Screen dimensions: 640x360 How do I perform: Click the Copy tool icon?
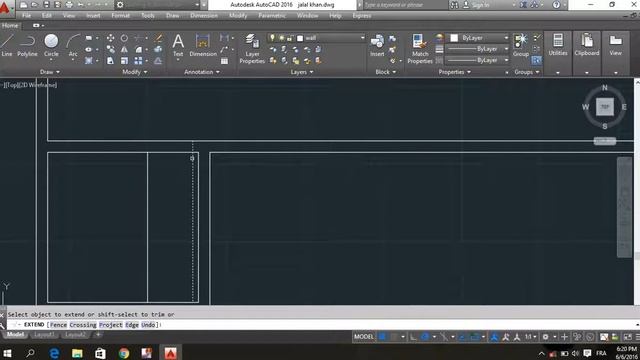[110, 49]
